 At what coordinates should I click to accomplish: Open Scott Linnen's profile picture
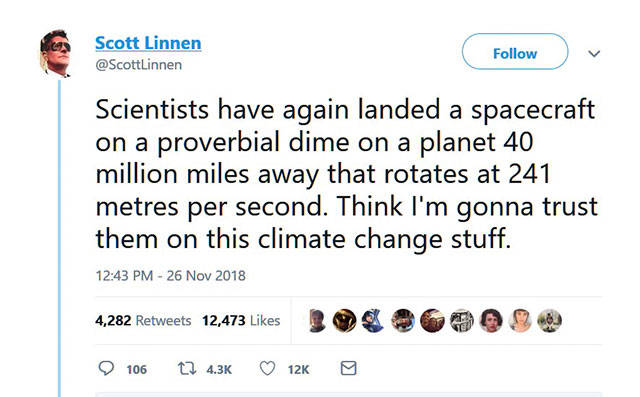click(56, 53)
